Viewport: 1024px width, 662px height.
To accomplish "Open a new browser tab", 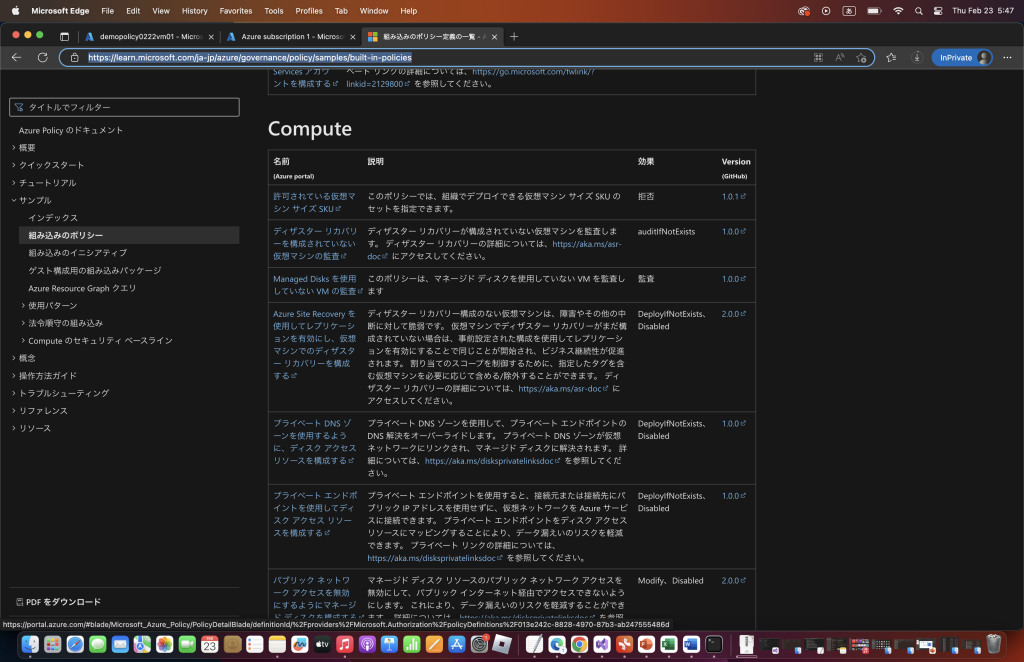I will click(x=514, y=37).
